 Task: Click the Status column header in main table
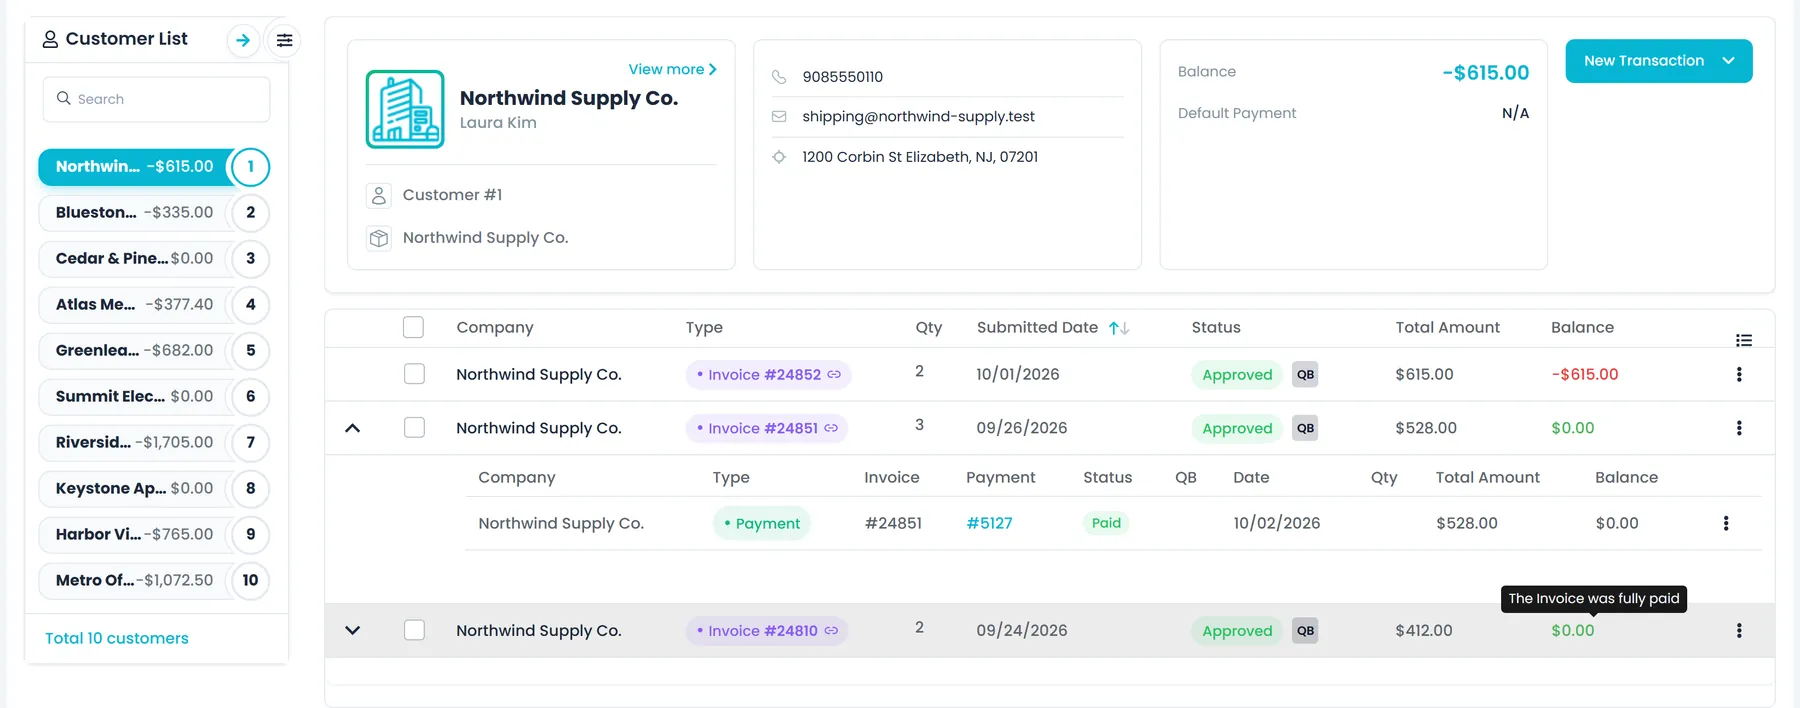click(x=1216, y=327)
